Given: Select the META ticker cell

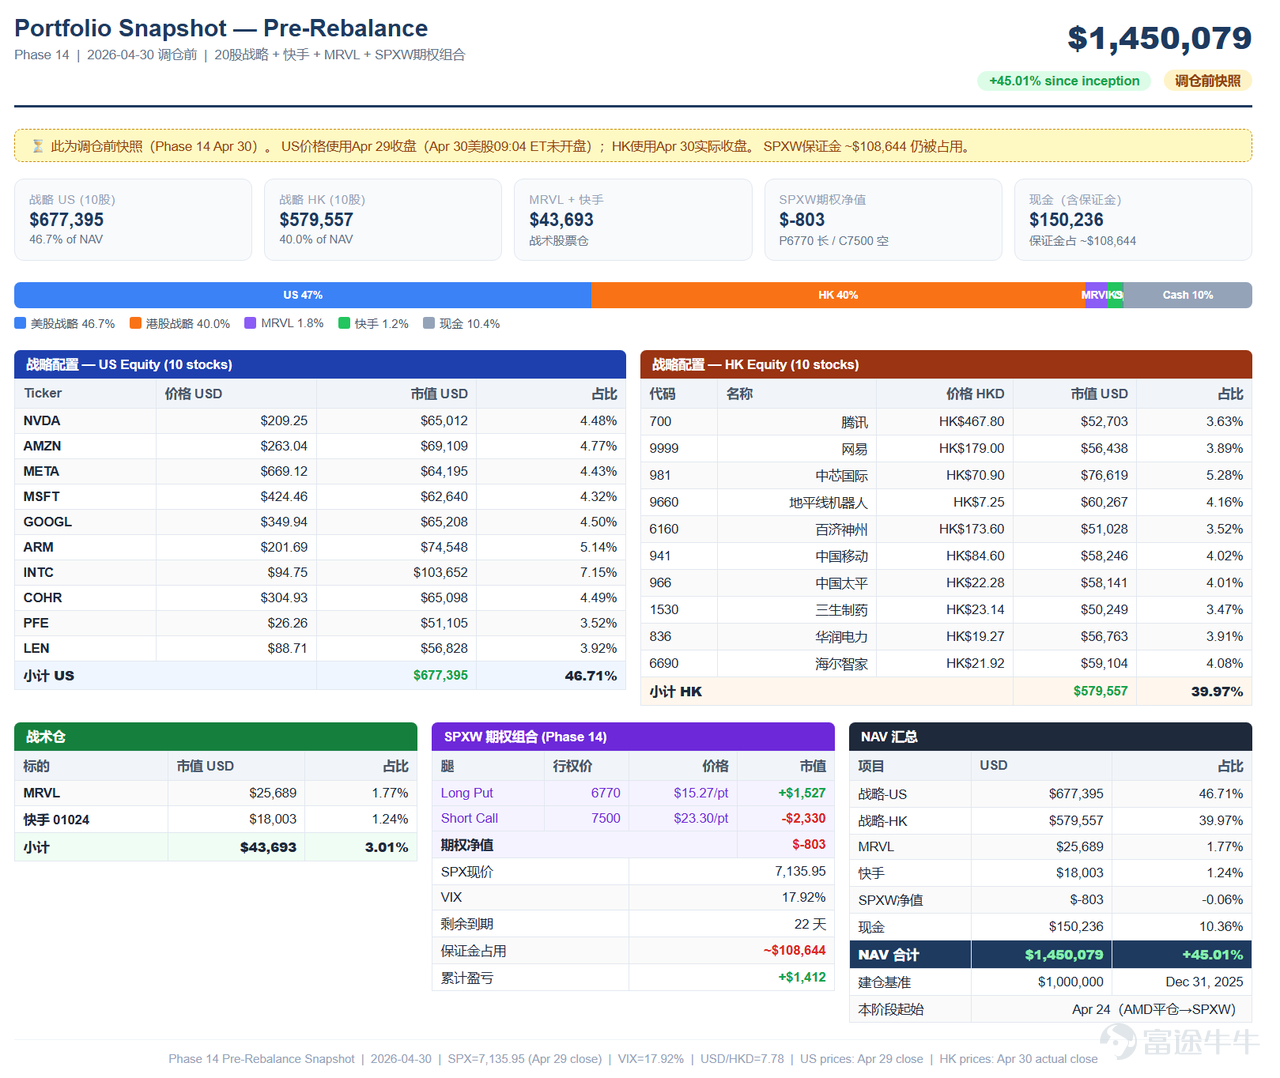Looking at the screenshot, I should coord(85,471).
